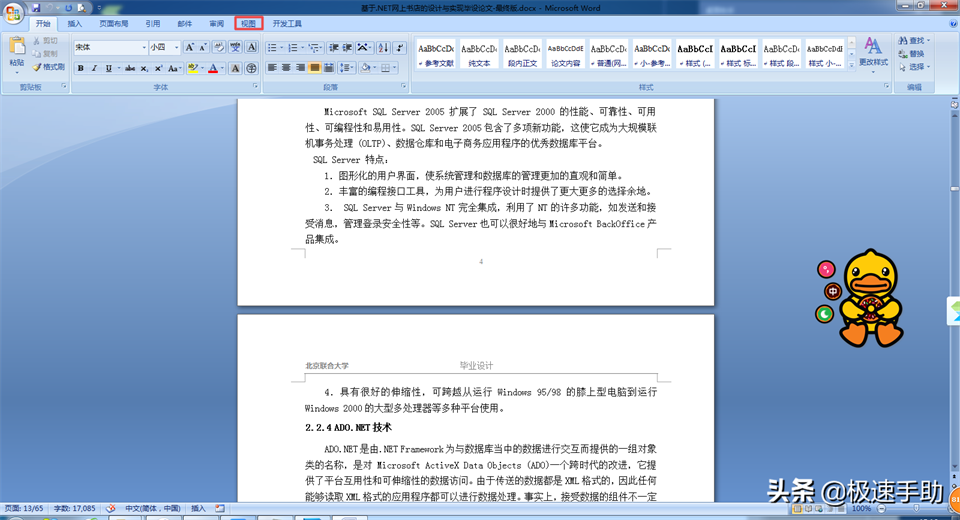This screenshot has width=960, height=520.
Task: Apply strikethrough formatting
Action: click(x=129, y=68)
